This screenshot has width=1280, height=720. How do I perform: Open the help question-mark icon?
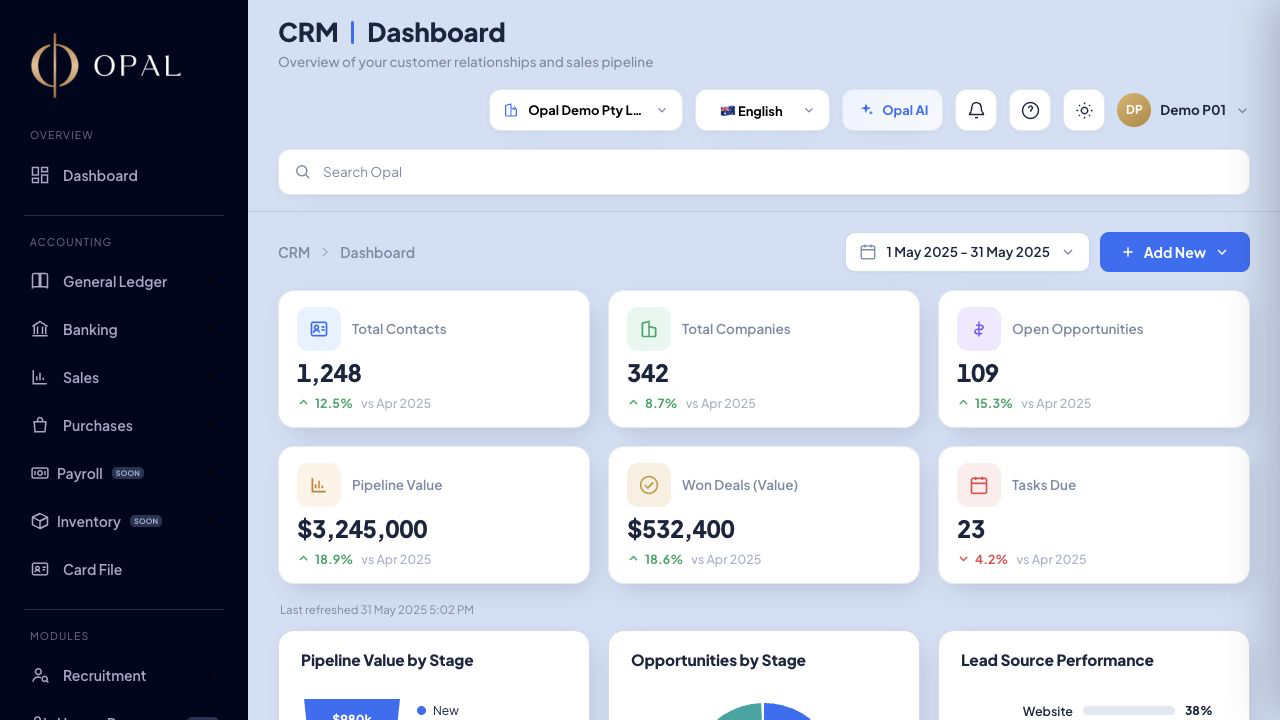pyautogui.click(x=1030, y=110)
